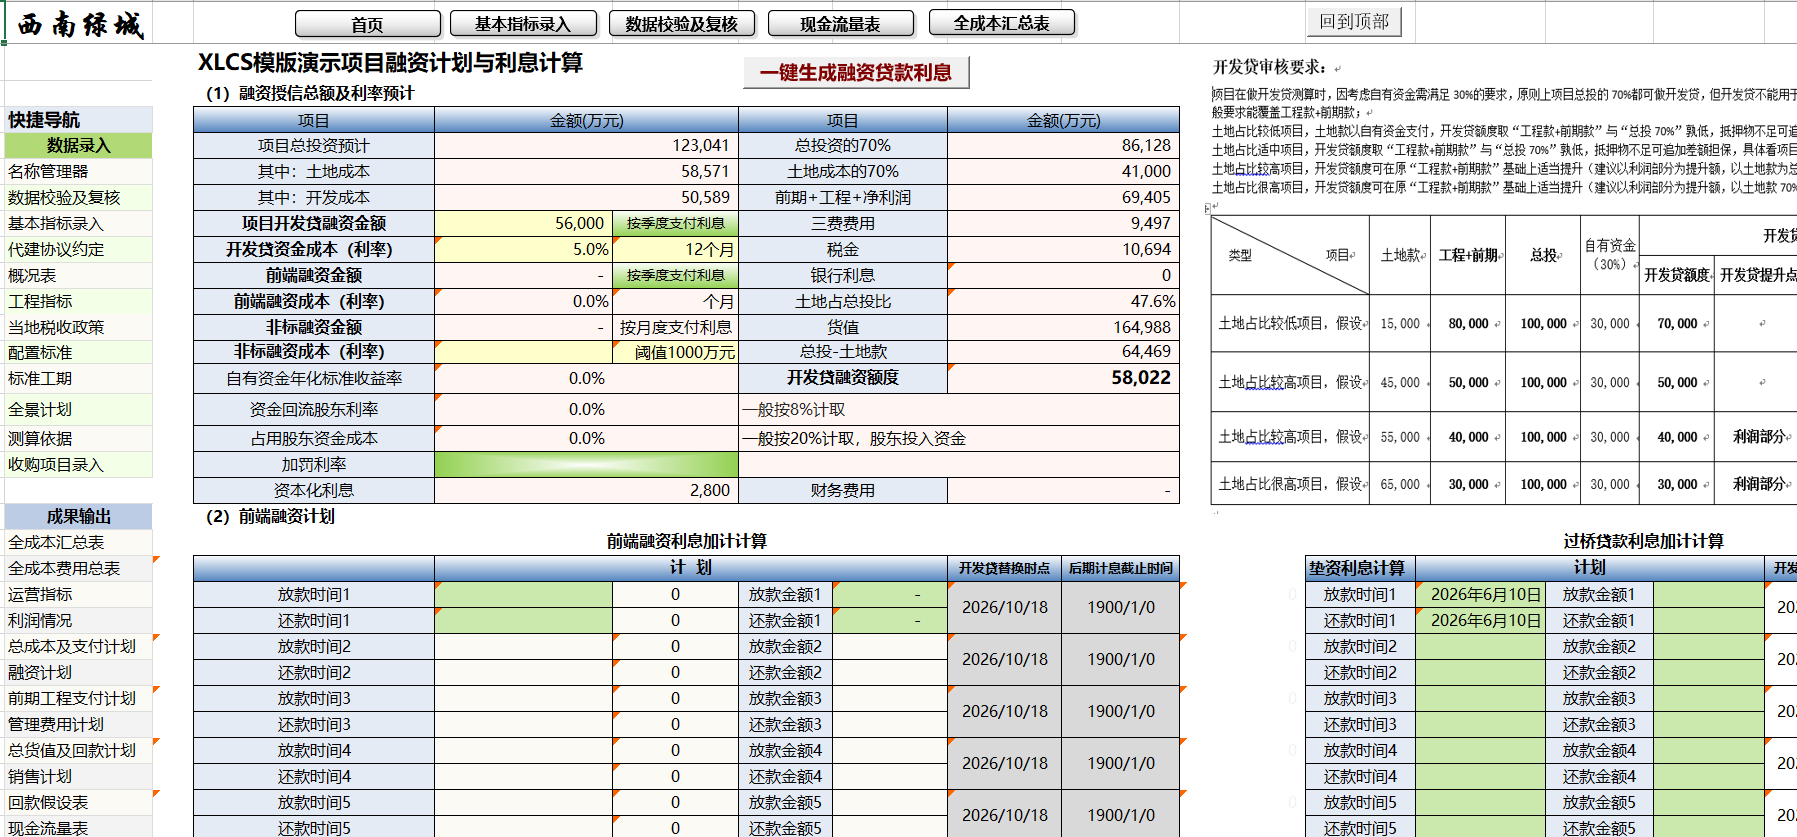Screen dimensions: 1797x837
Task: Open 总货值及回款计划 sidebar entry
Action: pos(78,750)
